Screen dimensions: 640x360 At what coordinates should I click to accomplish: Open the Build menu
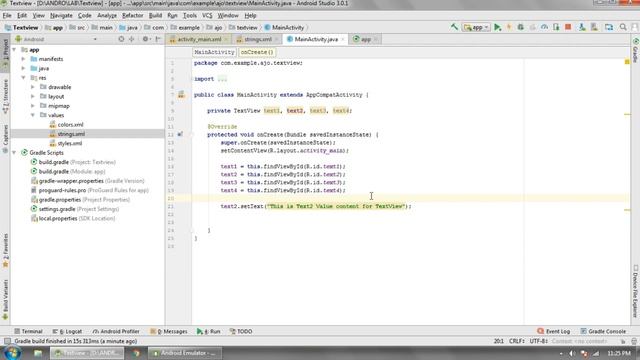tap(155, 16)
